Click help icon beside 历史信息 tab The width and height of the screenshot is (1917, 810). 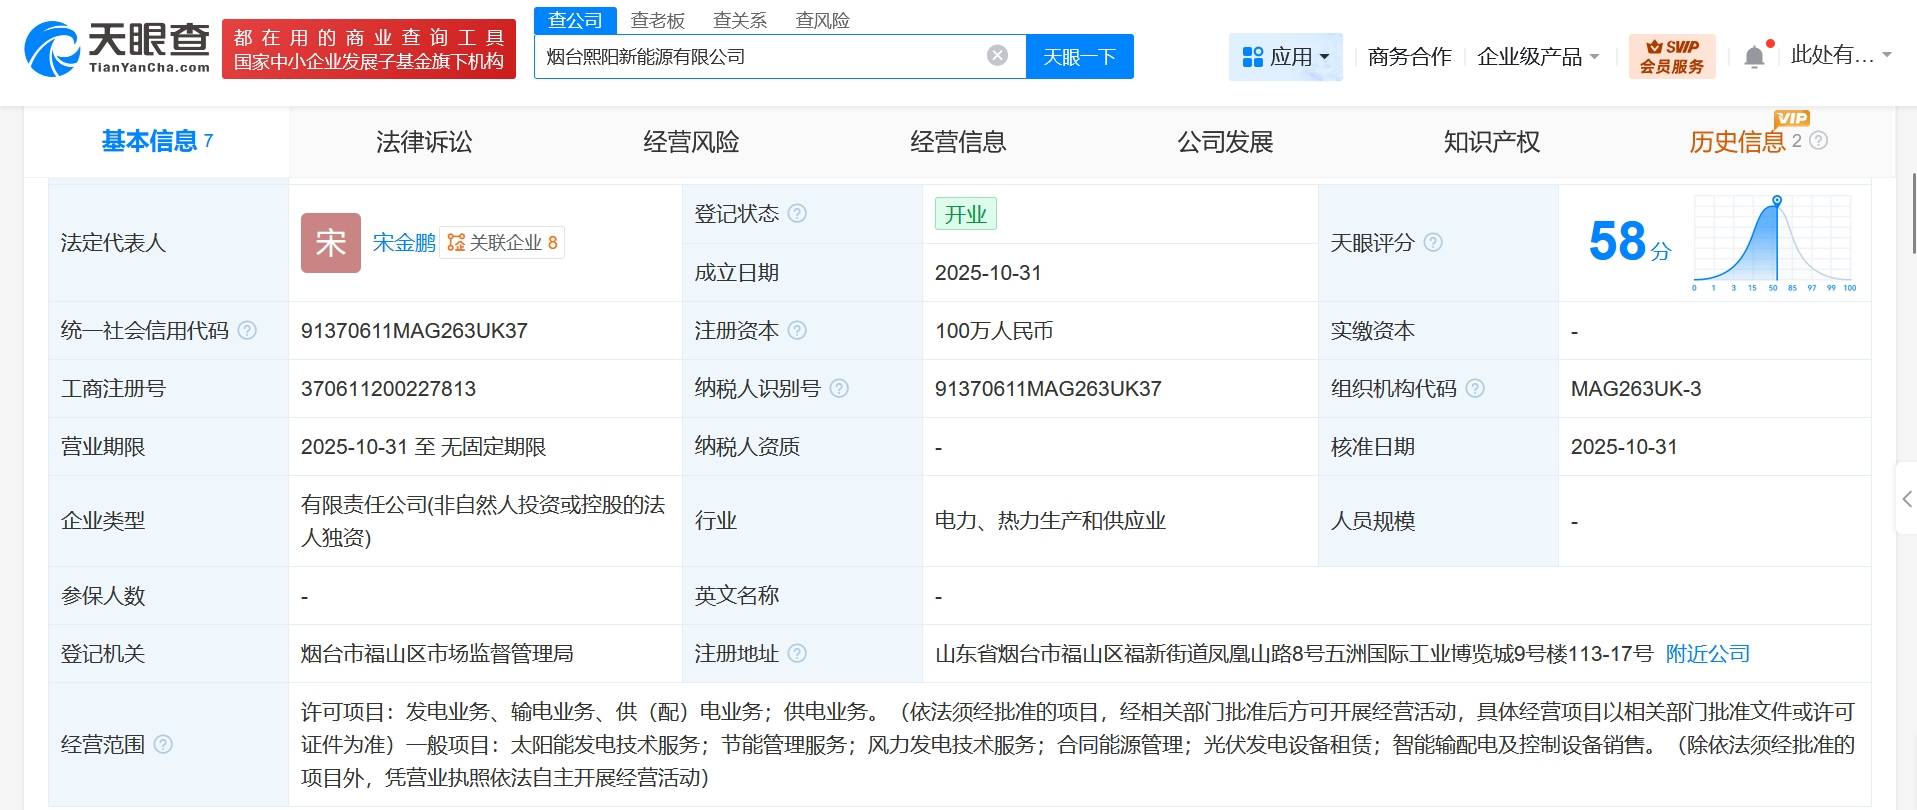[x=1819, y=141]
